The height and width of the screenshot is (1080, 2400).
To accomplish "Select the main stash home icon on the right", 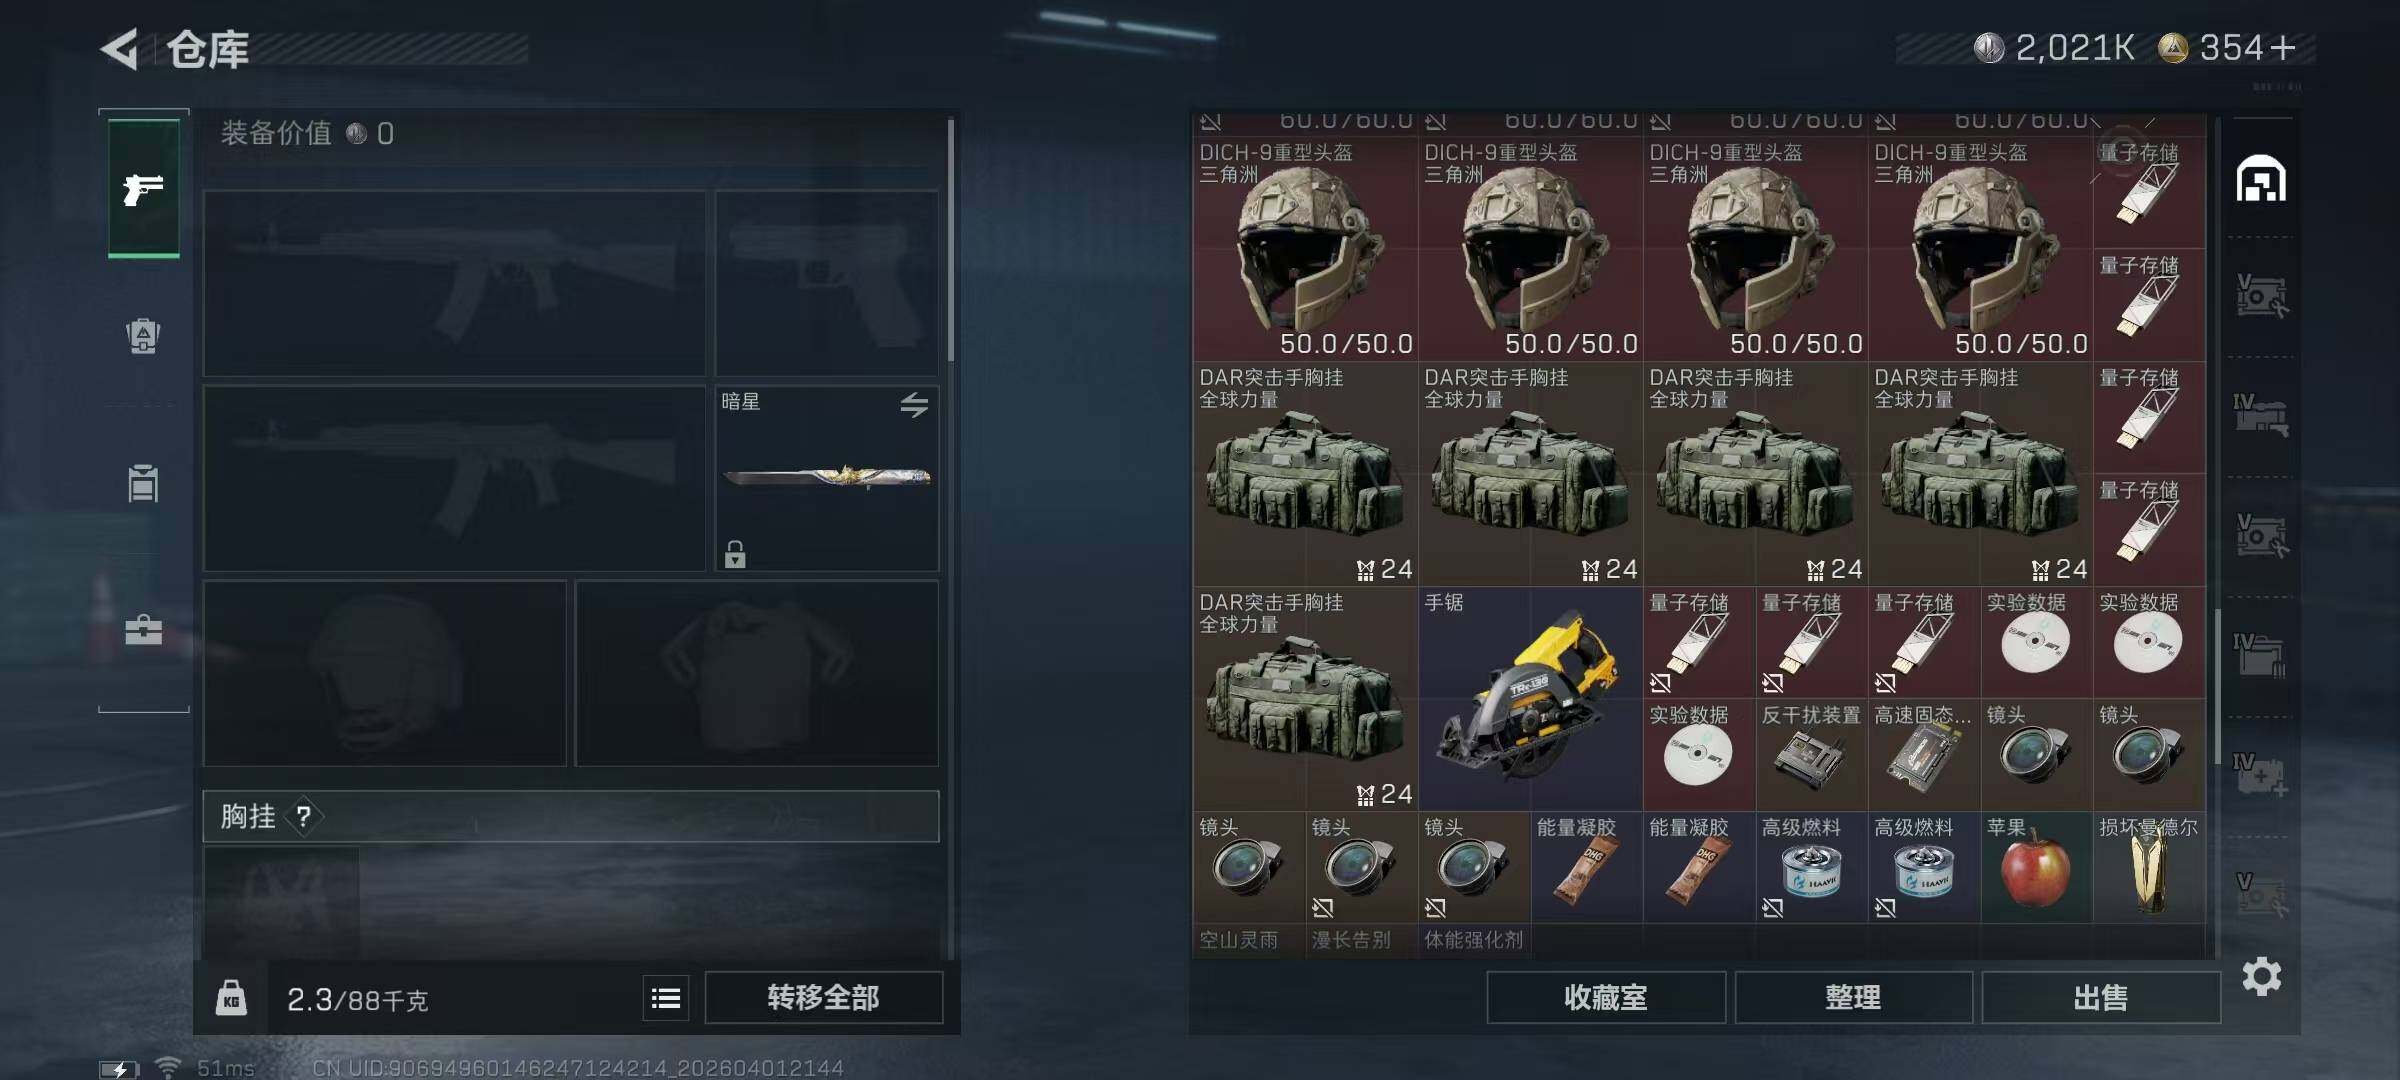I will [2261, 179].
